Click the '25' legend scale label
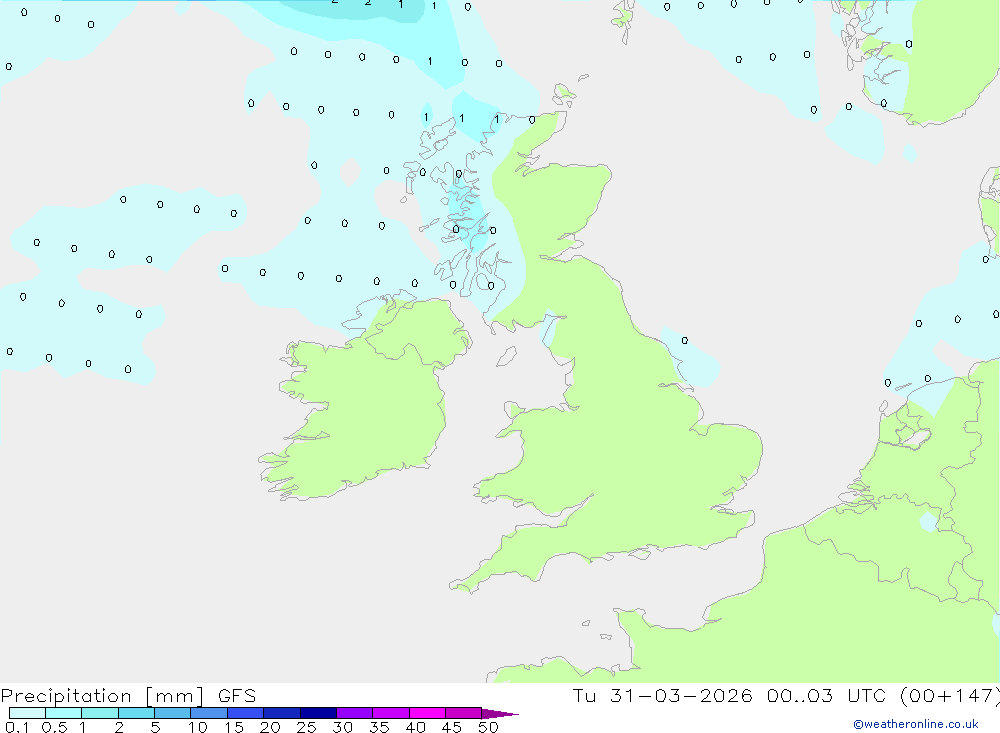1000x733 pixels. pos(306,727)
